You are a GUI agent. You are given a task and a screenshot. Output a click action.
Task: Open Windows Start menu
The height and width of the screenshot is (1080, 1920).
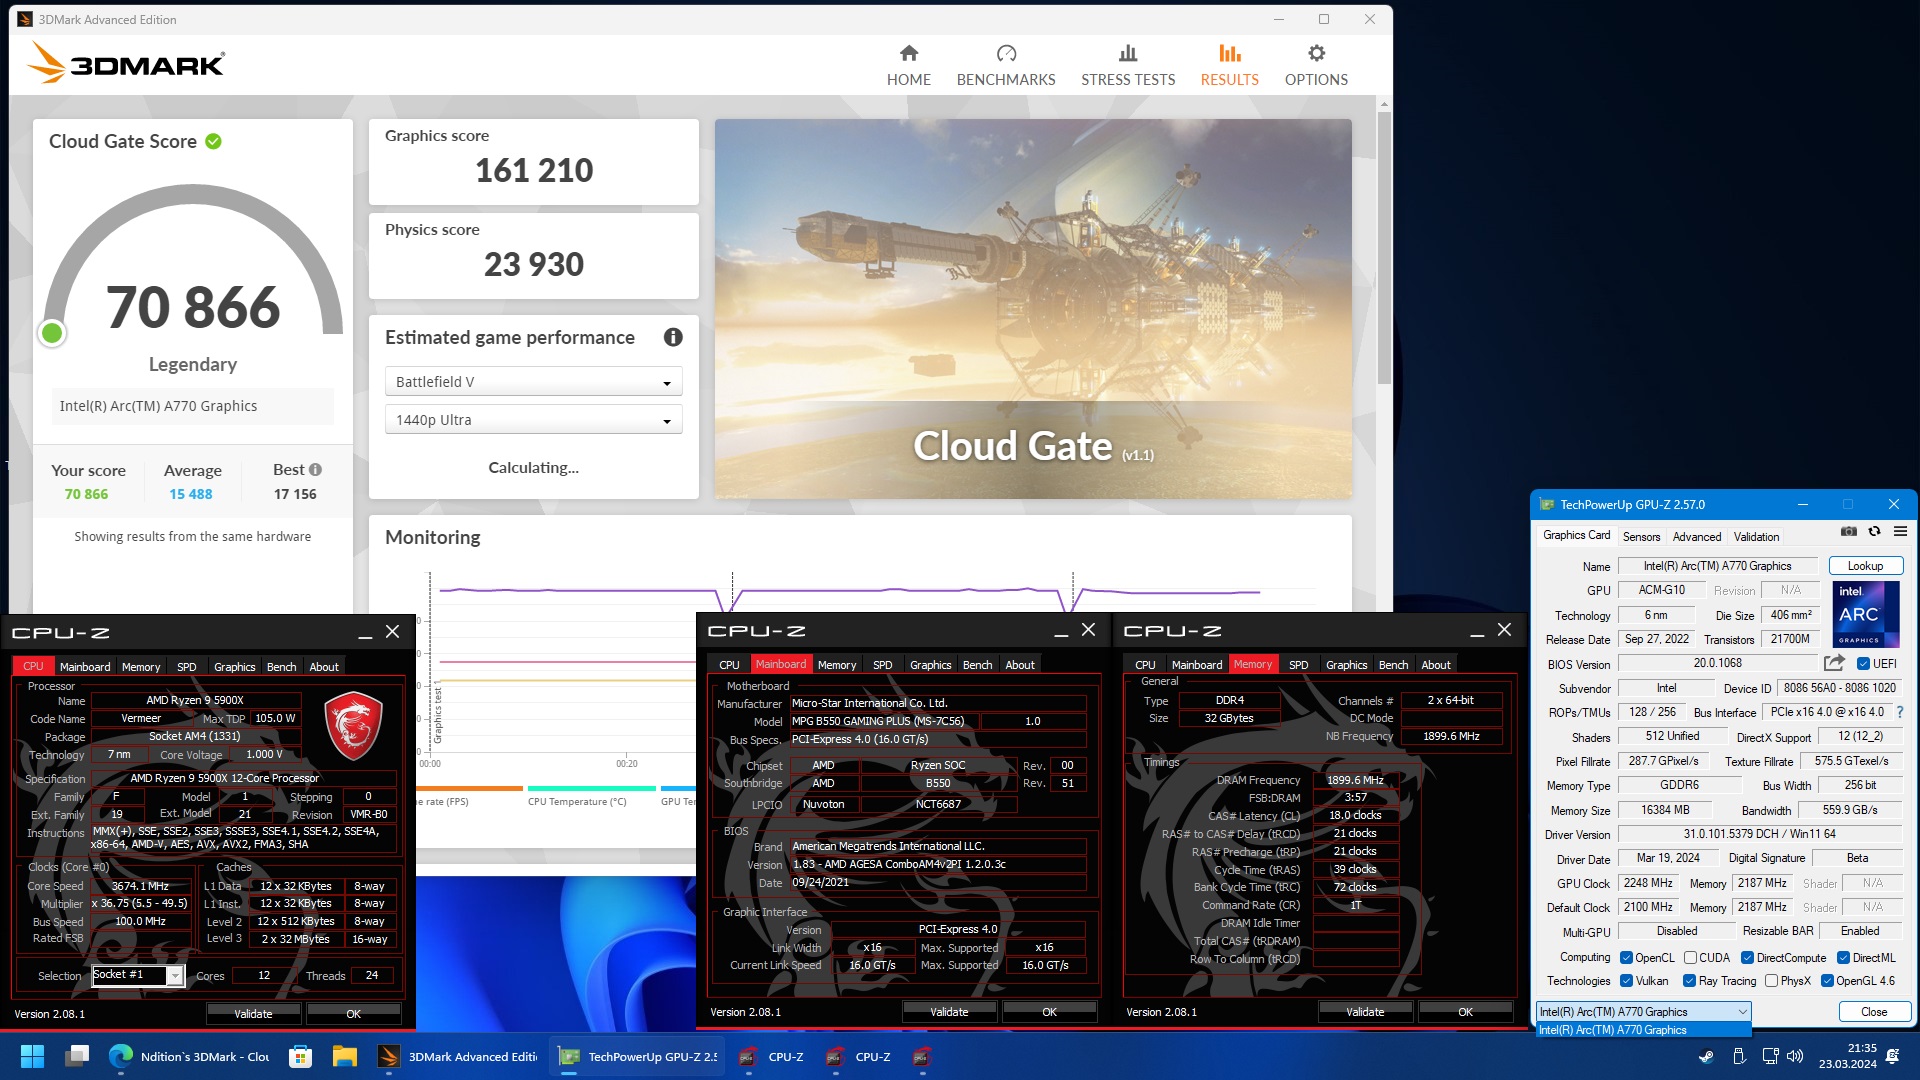point(32,1056)
